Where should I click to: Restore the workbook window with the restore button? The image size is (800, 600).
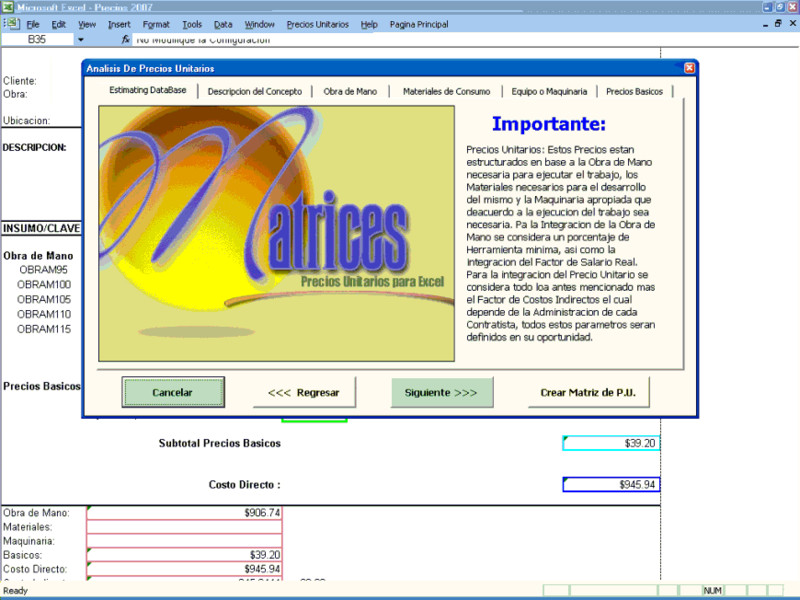pos(779,23)
